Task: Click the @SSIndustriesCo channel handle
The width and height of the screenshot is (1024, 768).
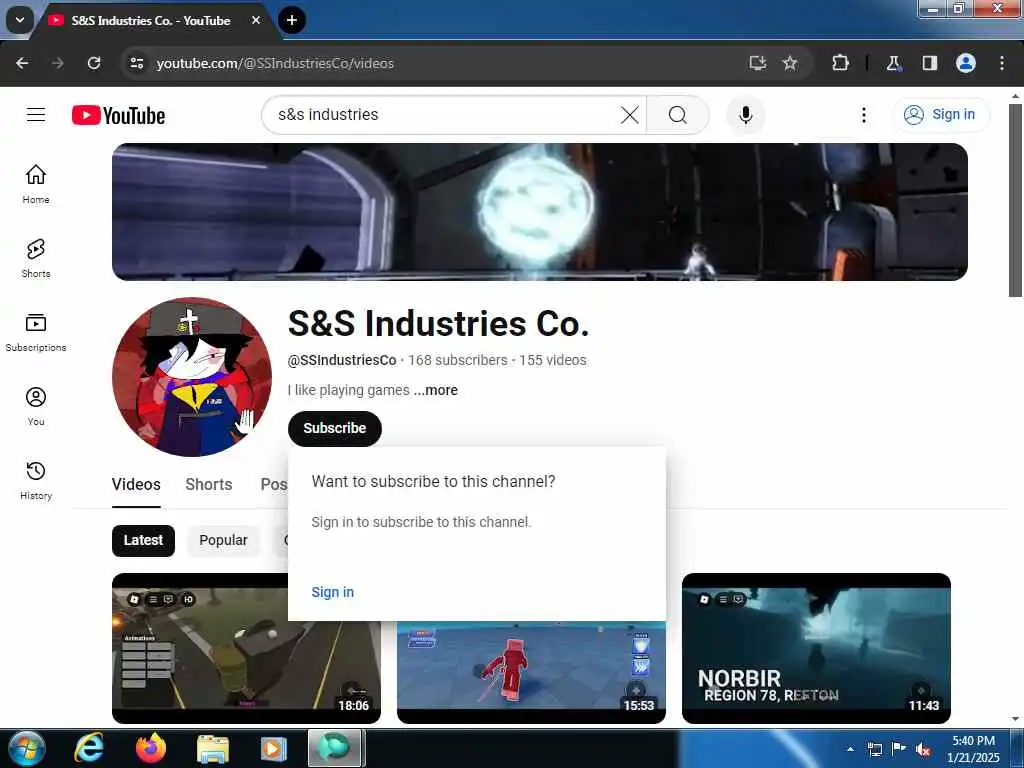Action: [x=342, y=360]
